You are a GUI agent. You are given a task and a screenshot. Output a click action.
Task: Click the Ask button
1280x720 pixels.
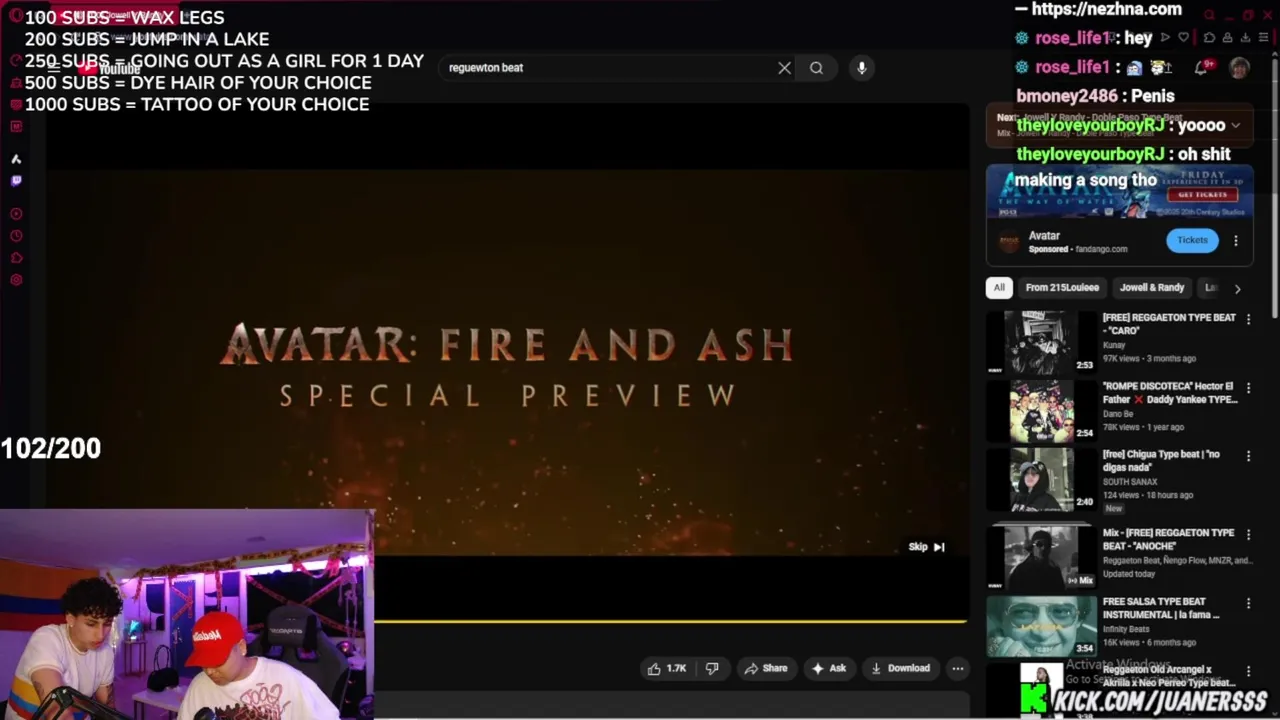[829, 668]
